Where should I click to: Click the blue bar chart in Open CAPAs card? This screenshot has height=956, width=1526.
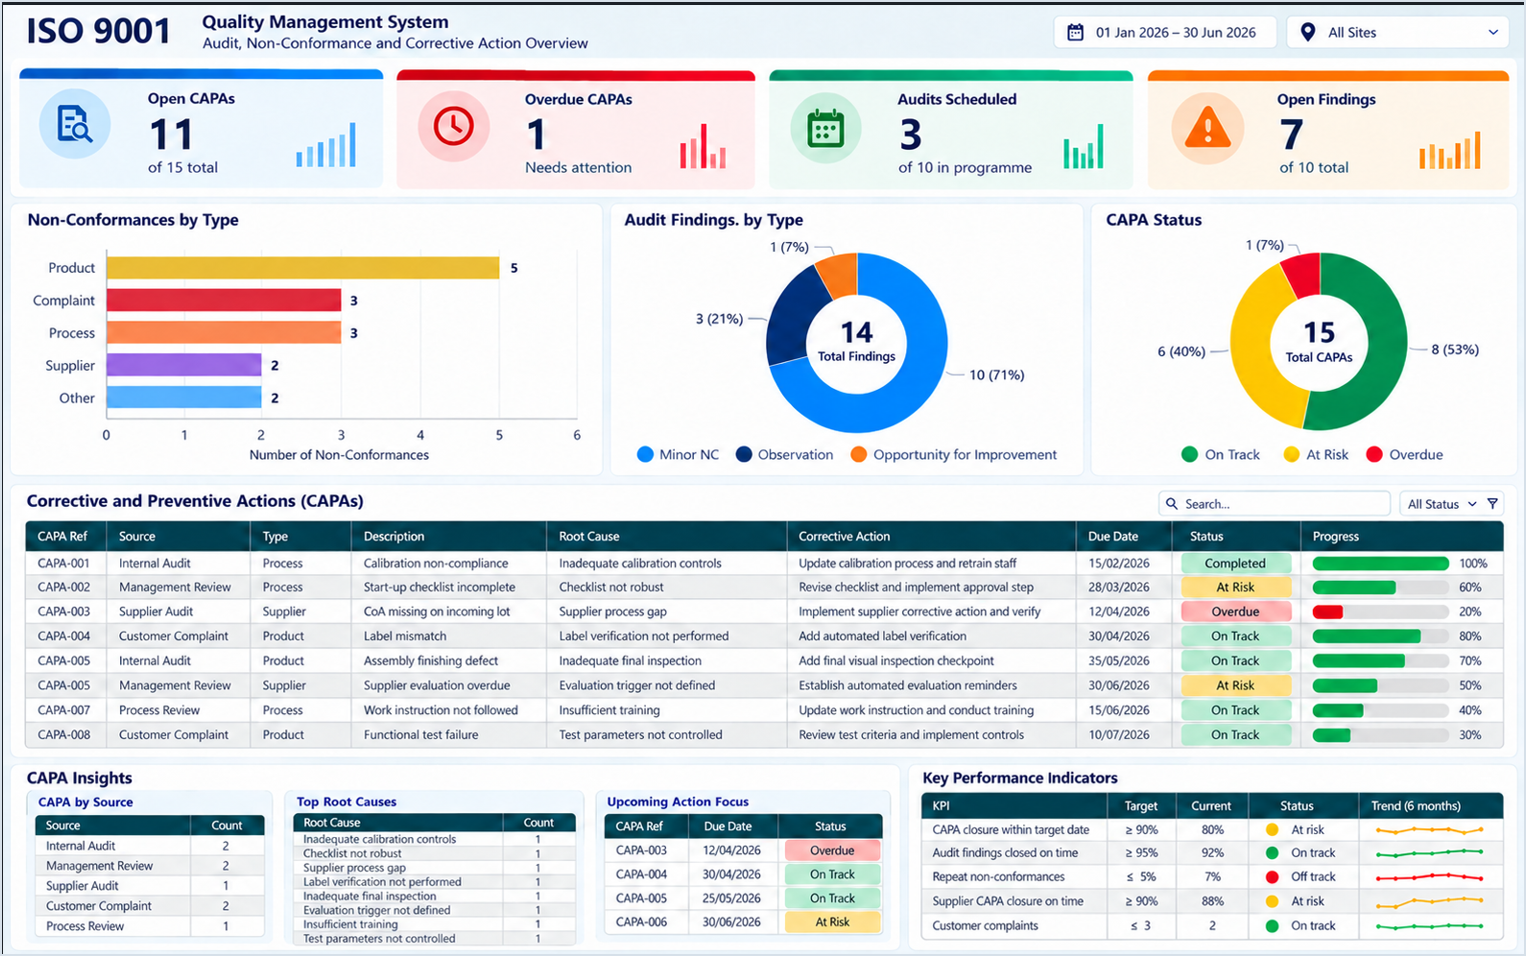pyautogui.click(x=326, y=145)
